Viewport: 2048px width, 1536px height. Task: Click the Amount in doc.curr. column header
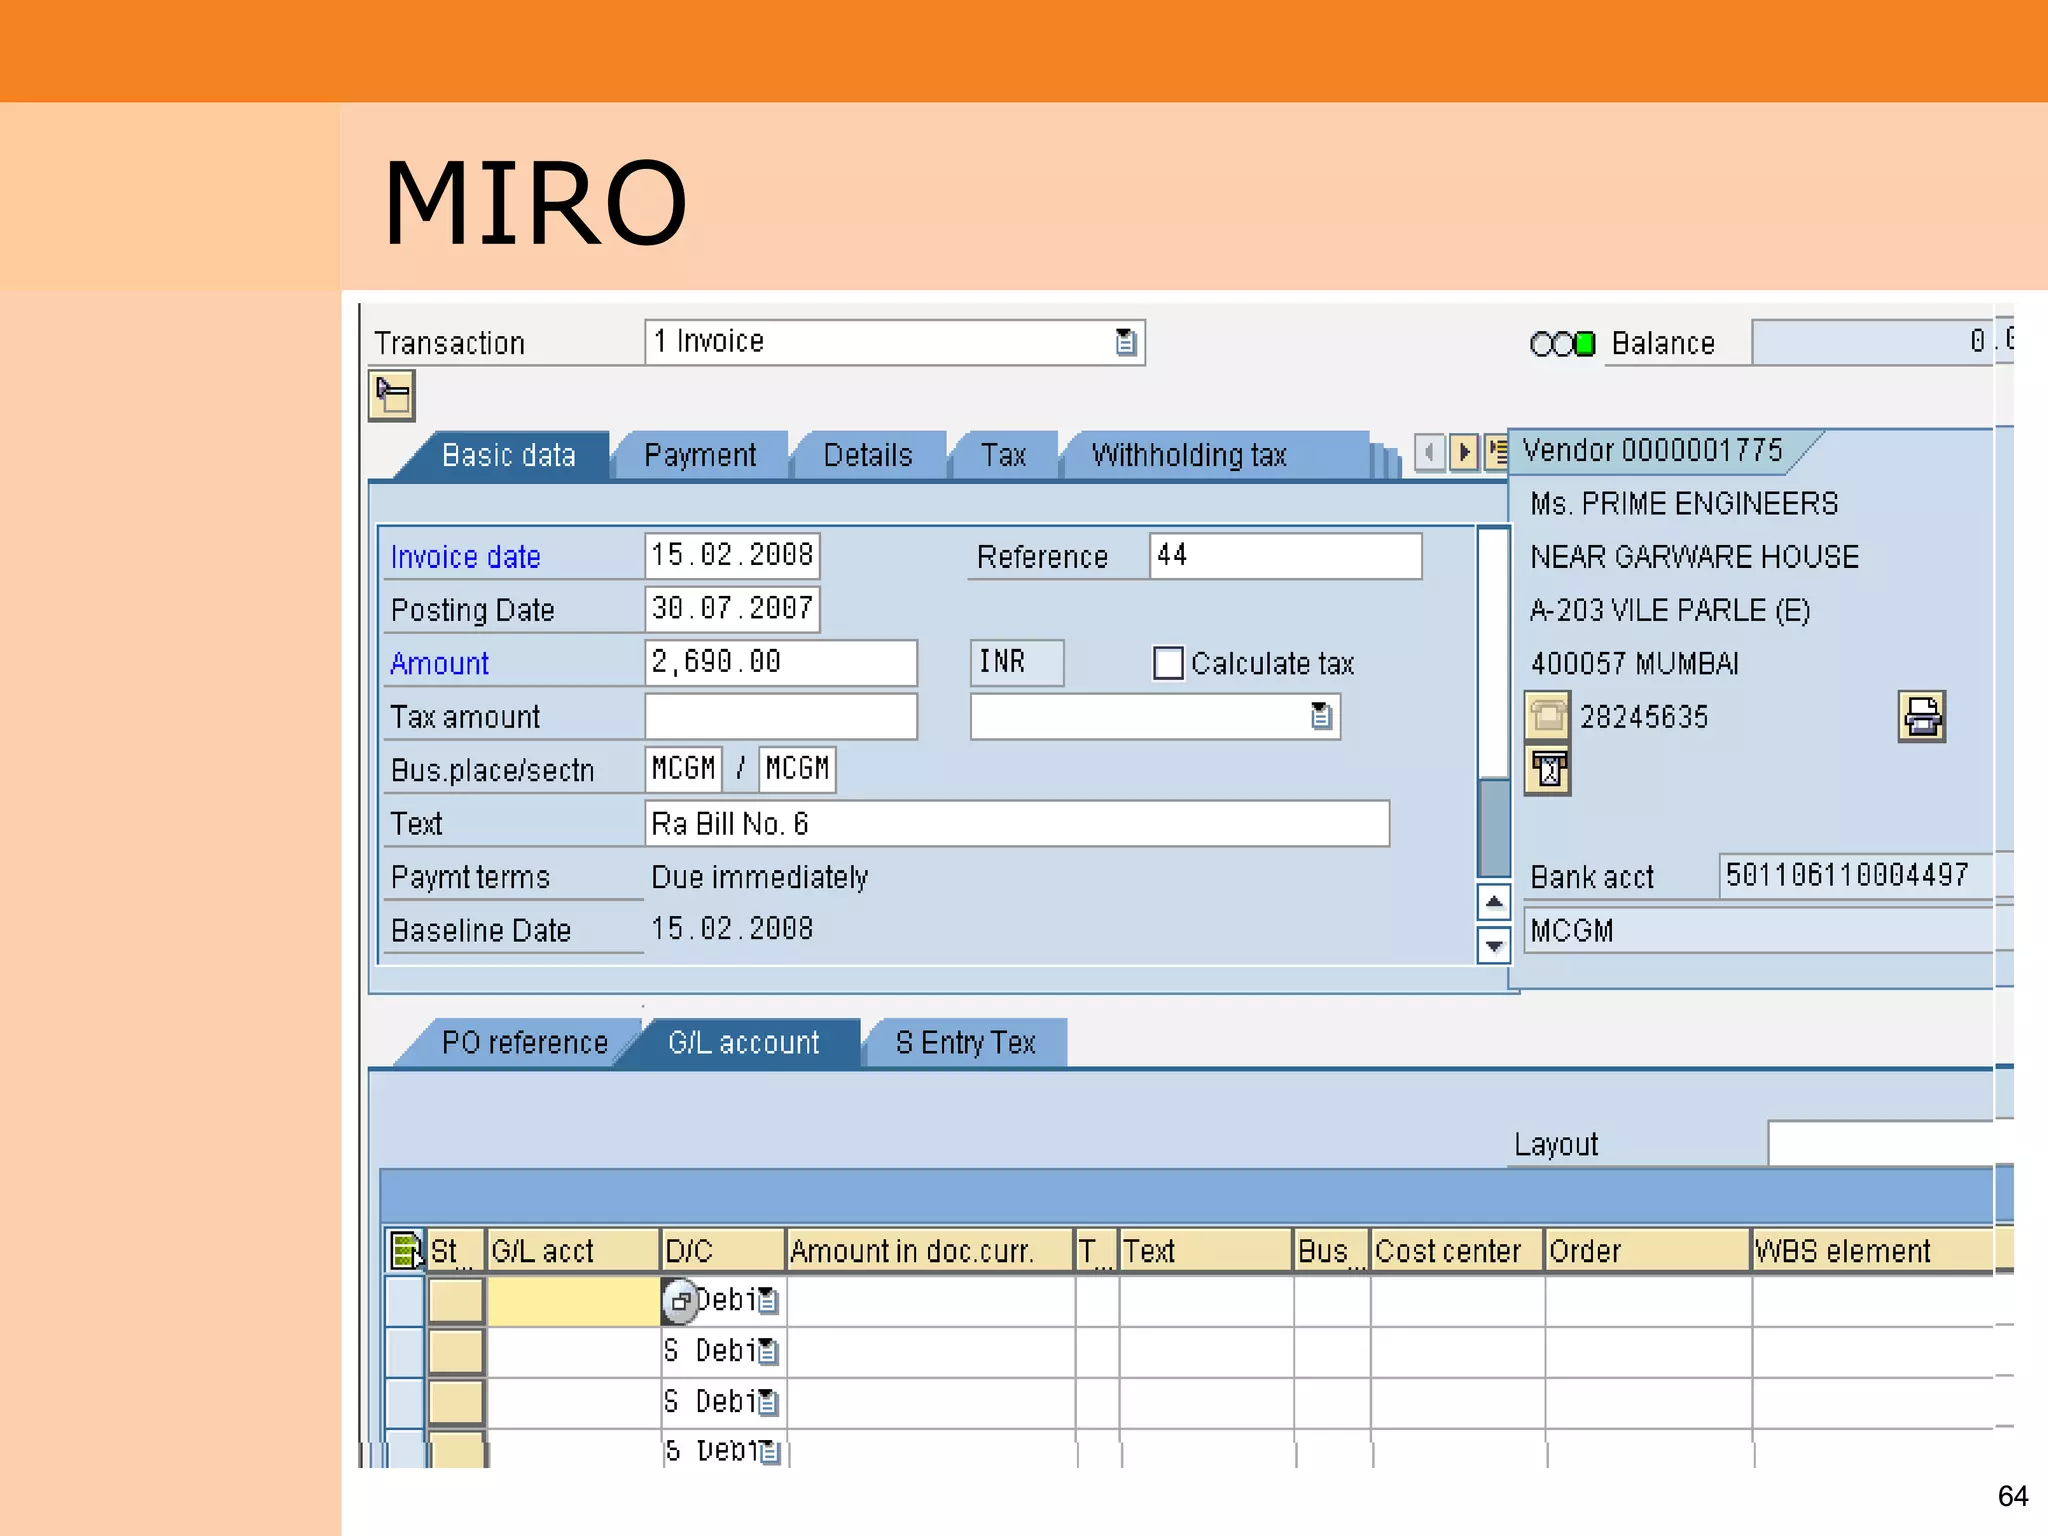tap(930, 1251)
